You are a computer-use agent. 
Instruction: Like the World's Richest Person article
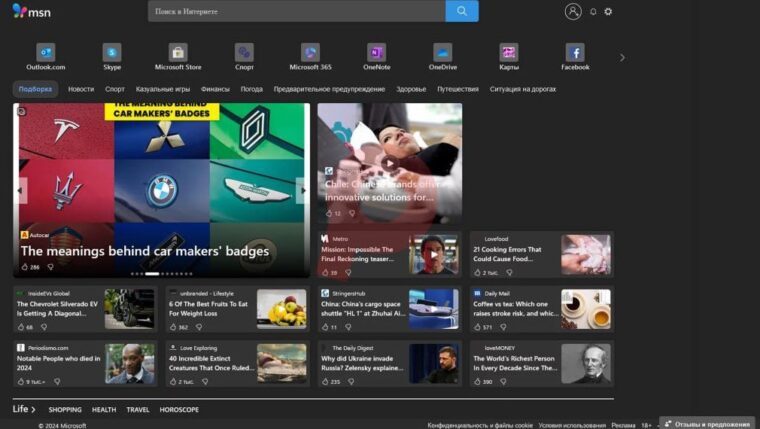[477, 382]
